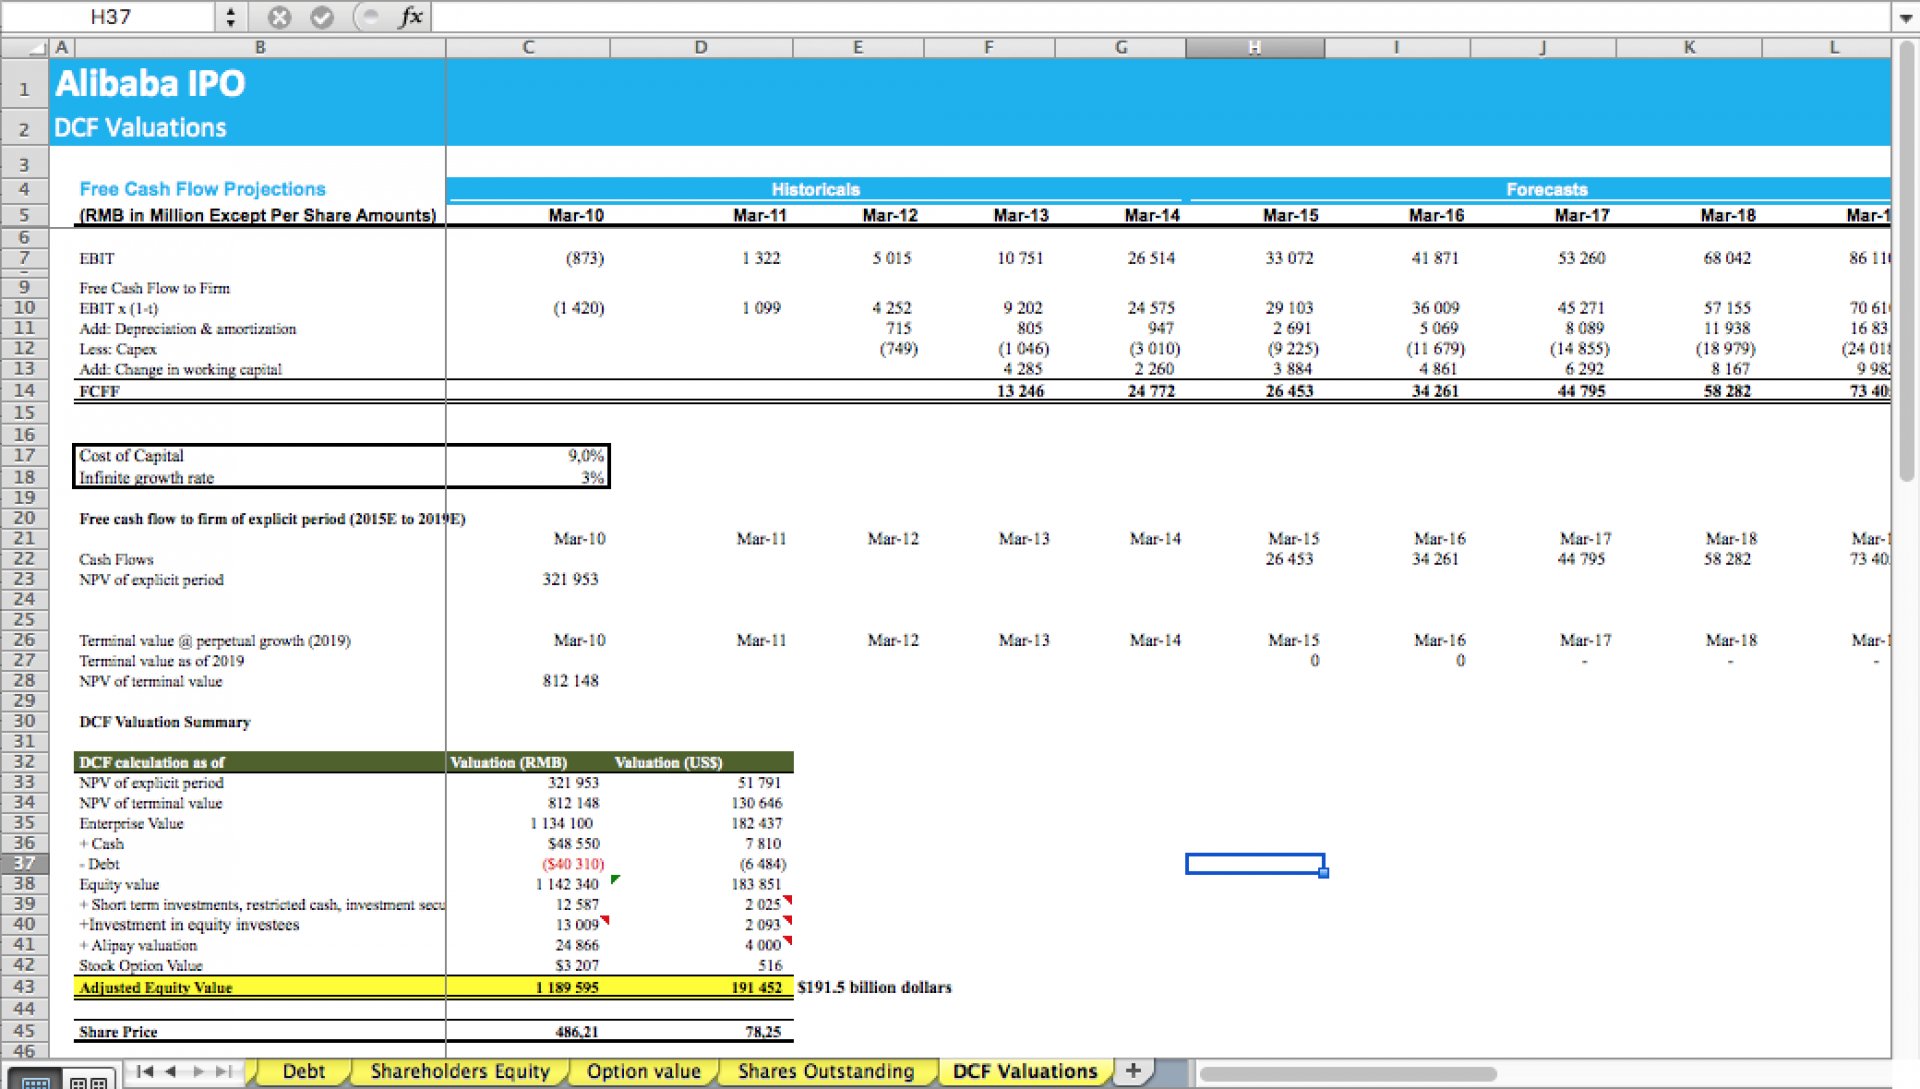
Task: Click the DCF Valuations subtitle cell
Action: 140,128
